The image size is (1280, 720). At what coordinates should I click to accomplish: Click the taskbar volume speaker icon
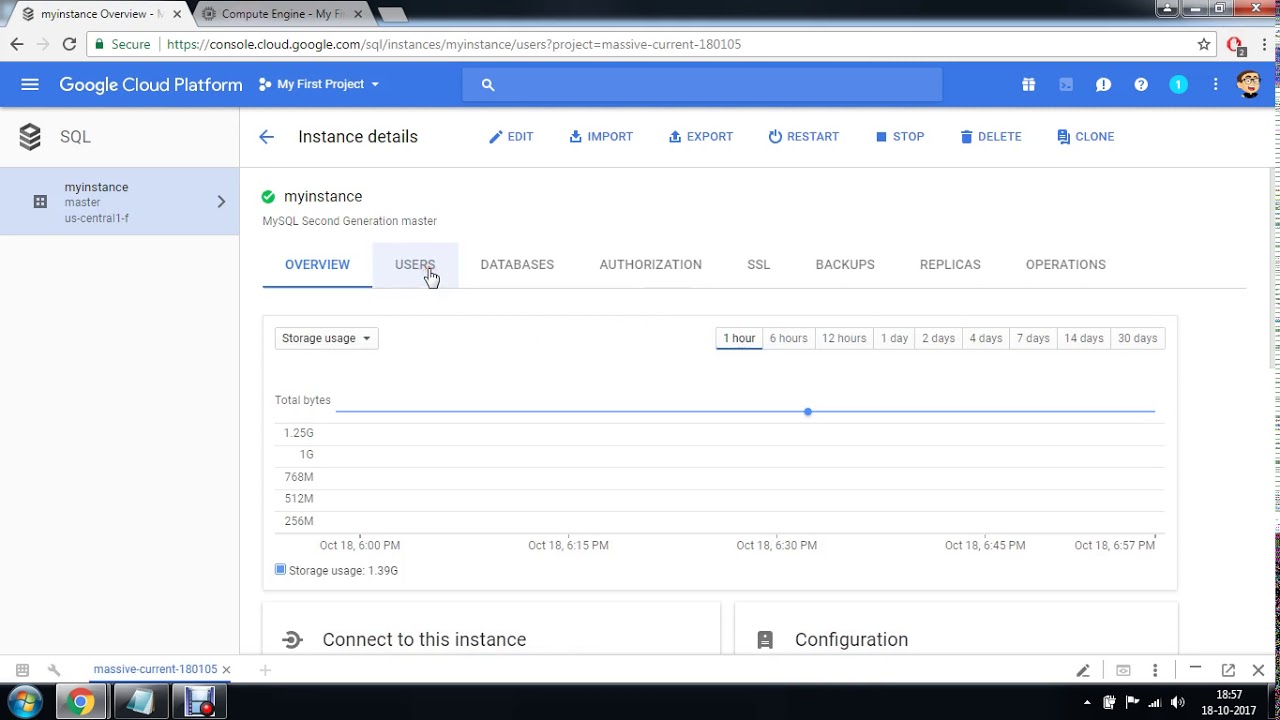(1177, 702)
